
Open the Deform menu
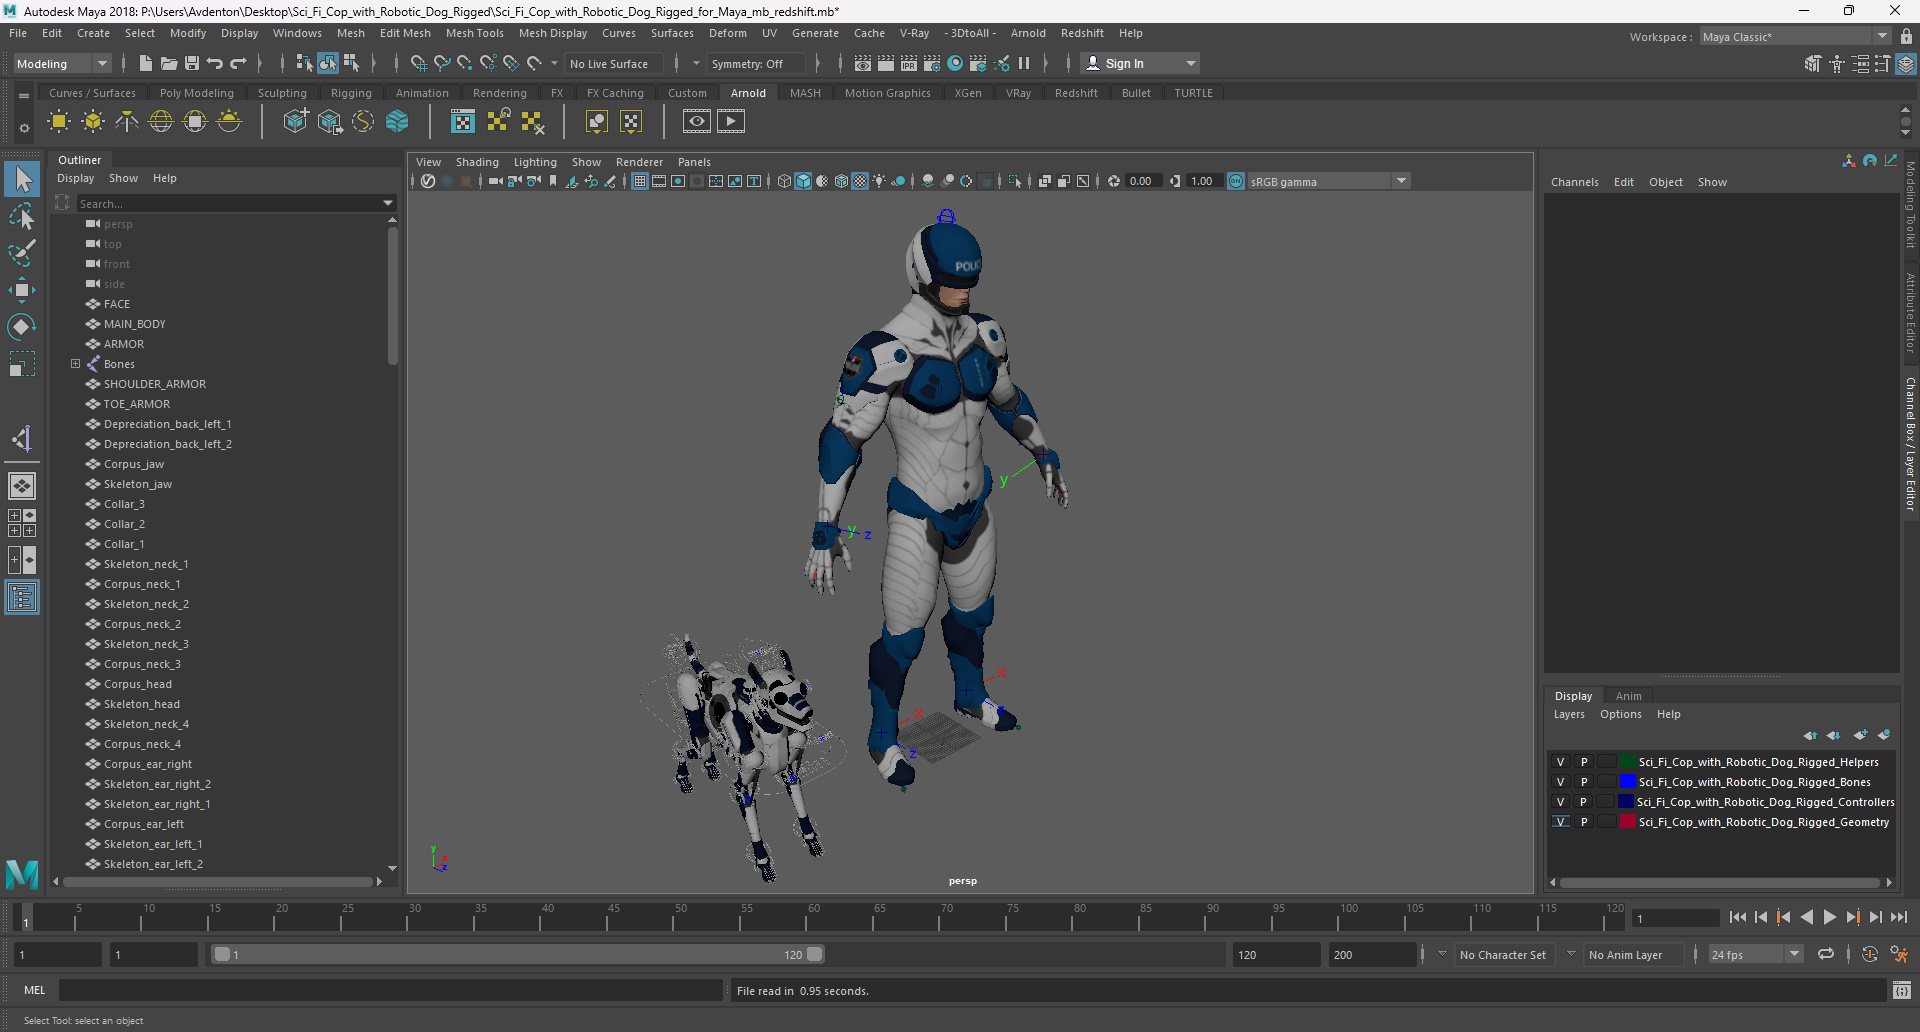[727, 33]
